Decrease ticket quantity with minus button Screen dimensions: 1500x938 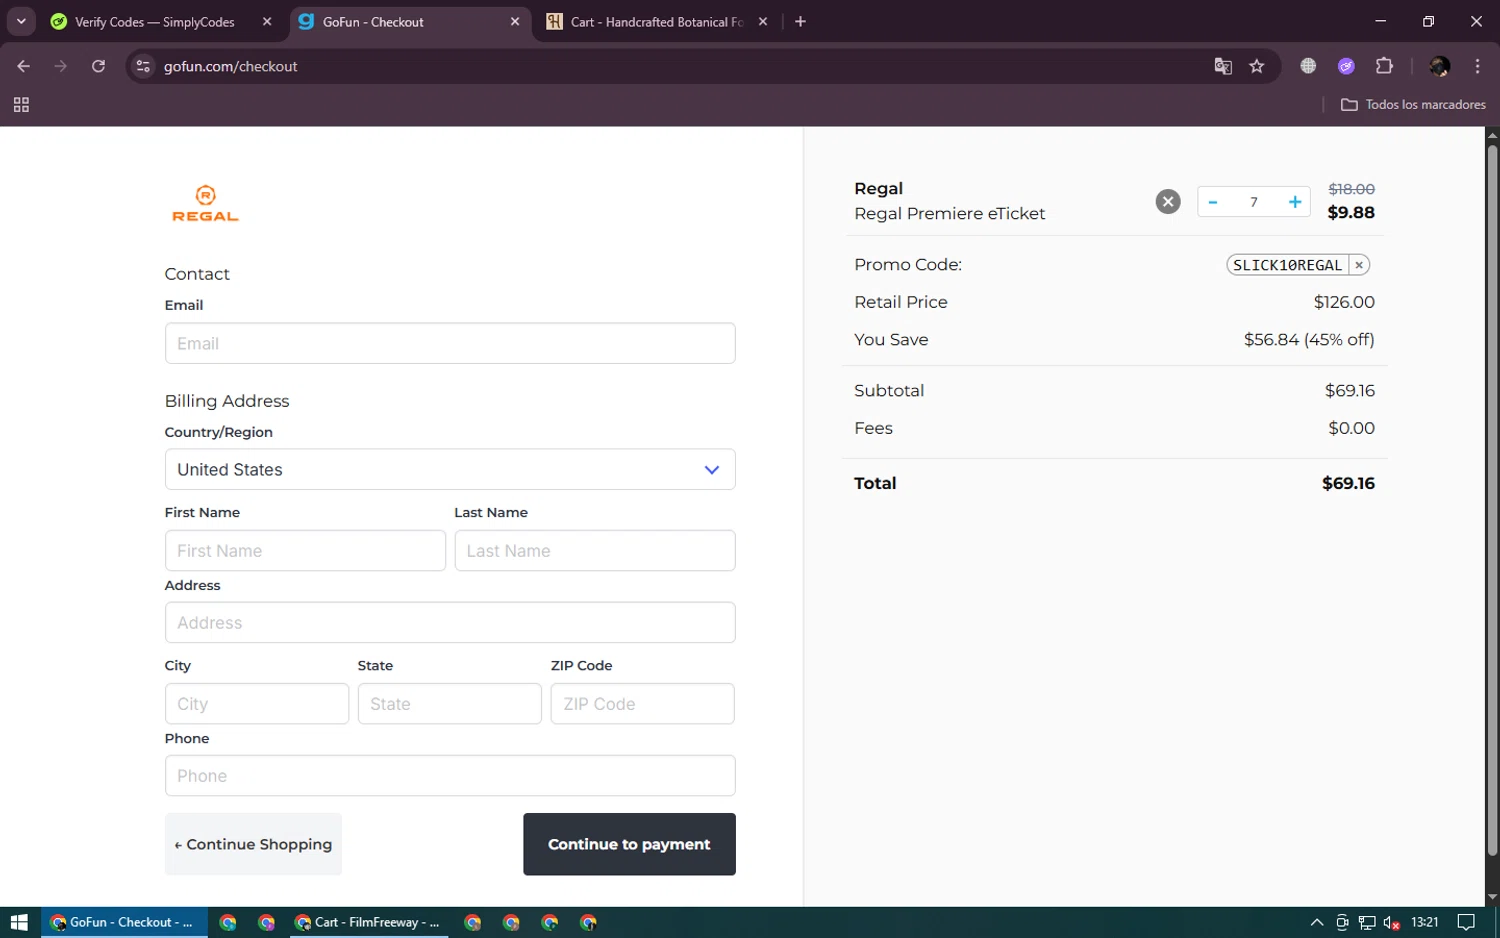[x=1213, y=202]
